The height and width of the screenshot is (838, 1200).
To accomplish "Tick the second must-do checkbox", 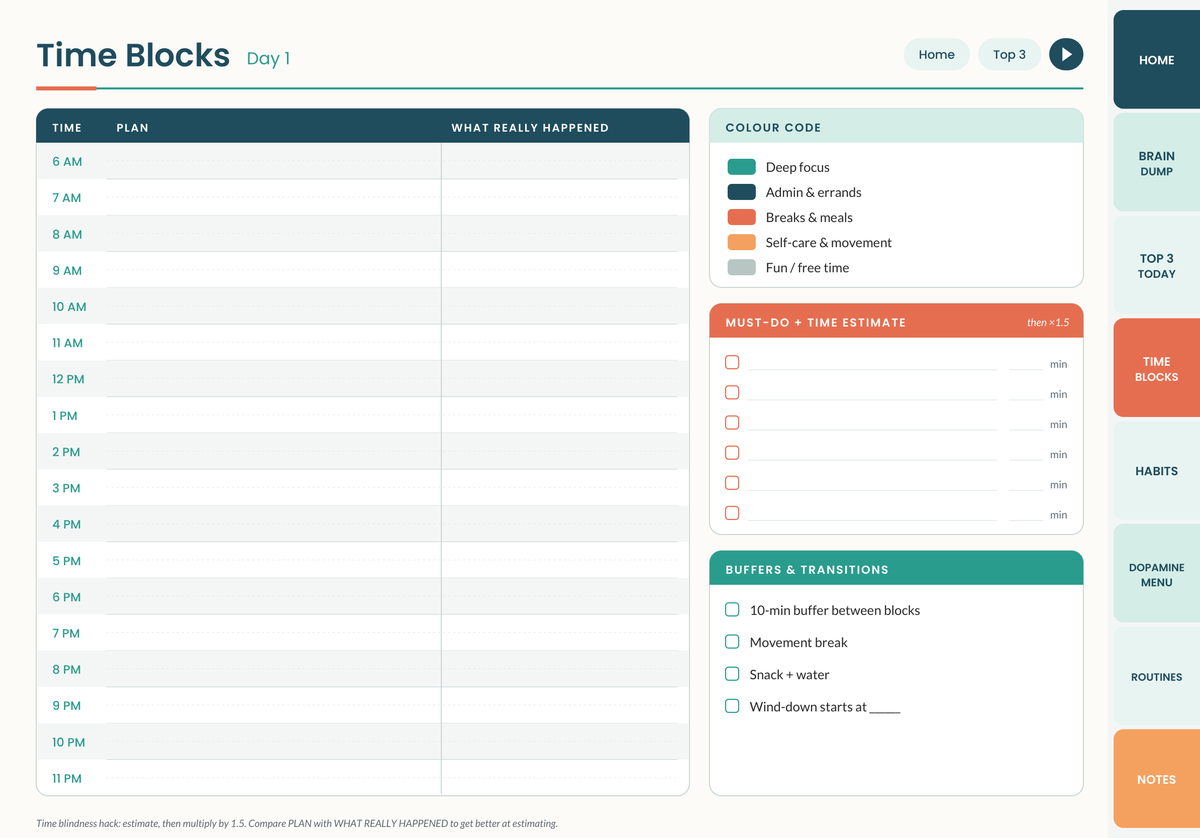I will 732,392.
